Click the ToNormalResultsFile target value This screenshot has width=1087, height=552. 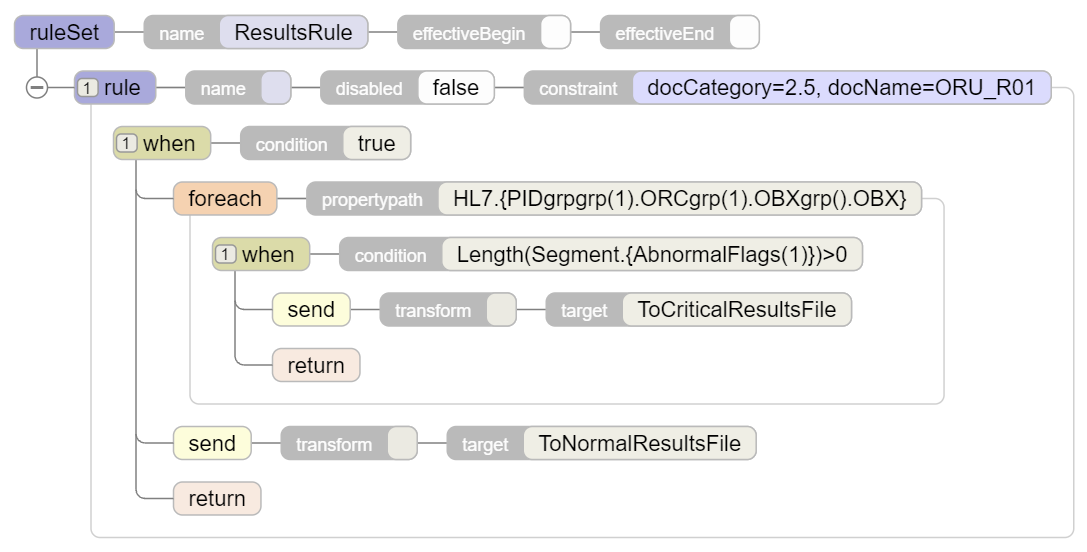(639, 443)
